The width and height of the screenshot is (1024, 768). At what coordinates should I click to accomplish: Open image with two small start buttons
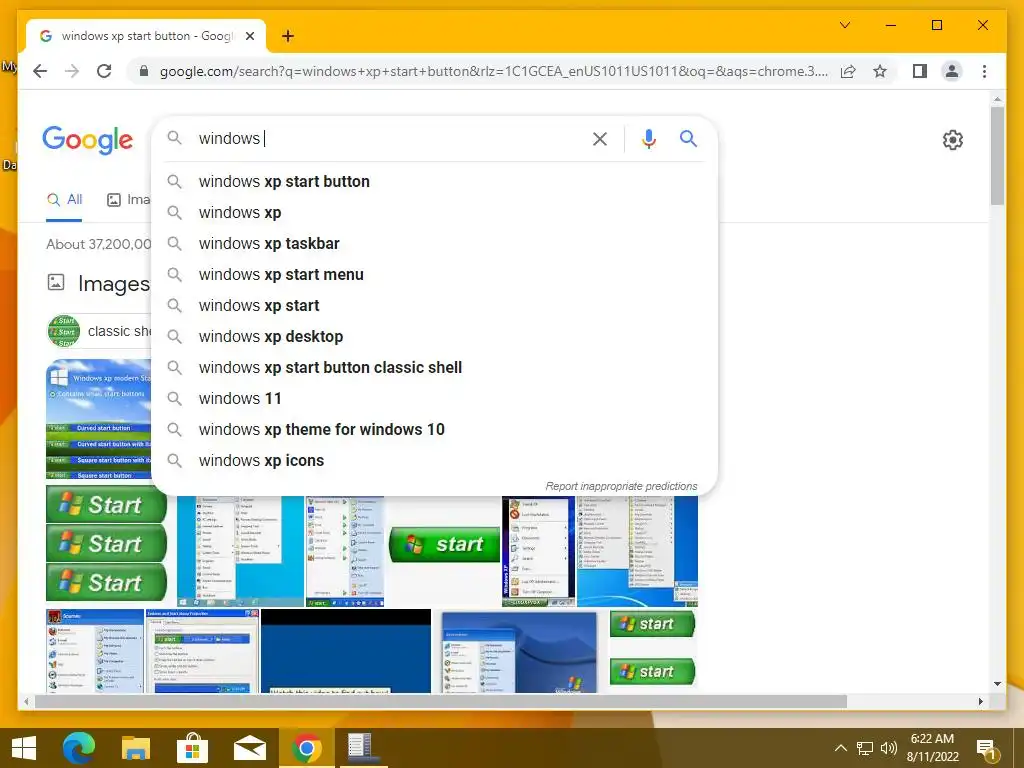pos(652,648)
